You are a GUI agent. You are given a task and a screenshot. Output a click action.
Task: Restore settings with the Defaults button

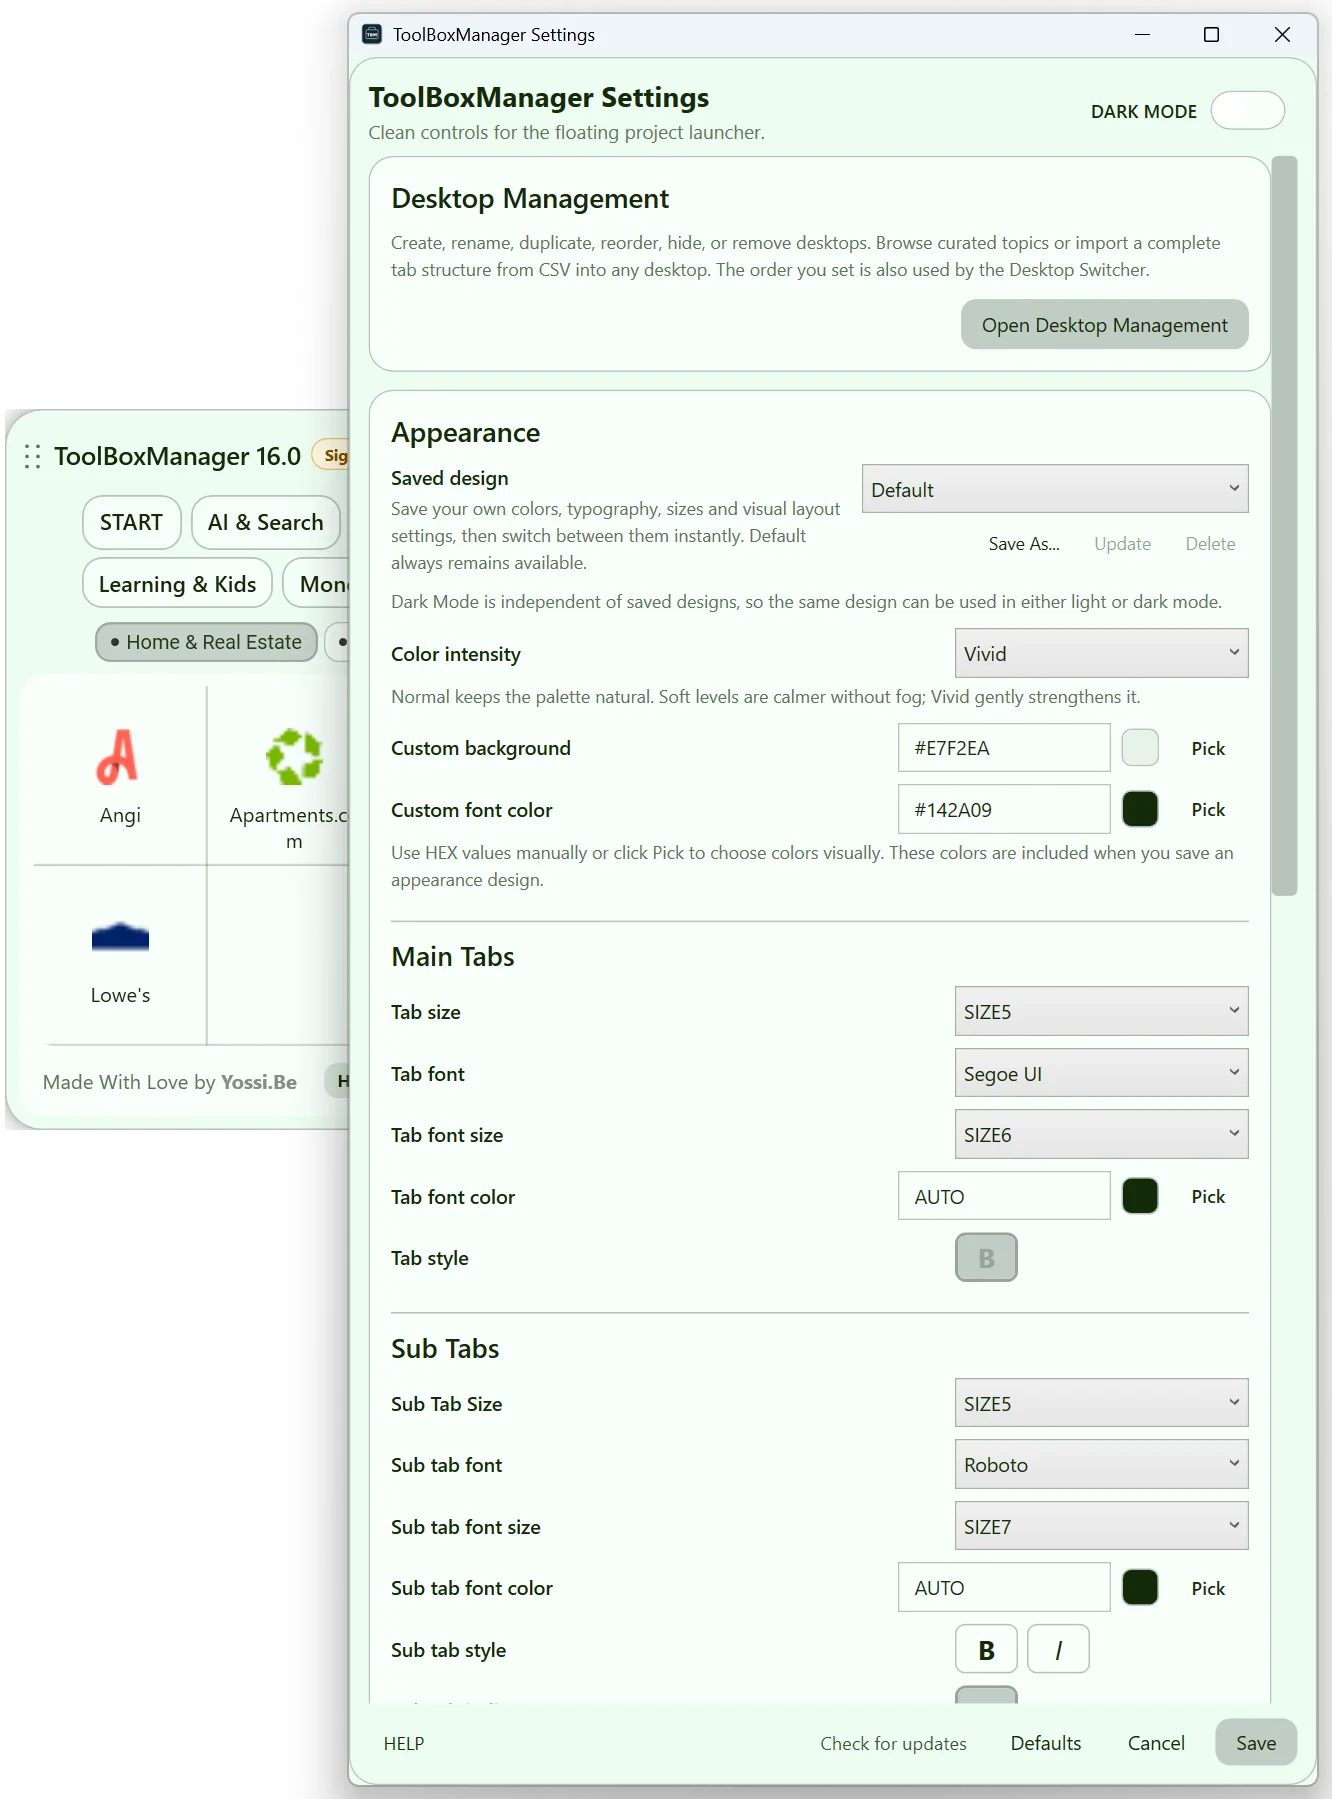[1046, 1743]
